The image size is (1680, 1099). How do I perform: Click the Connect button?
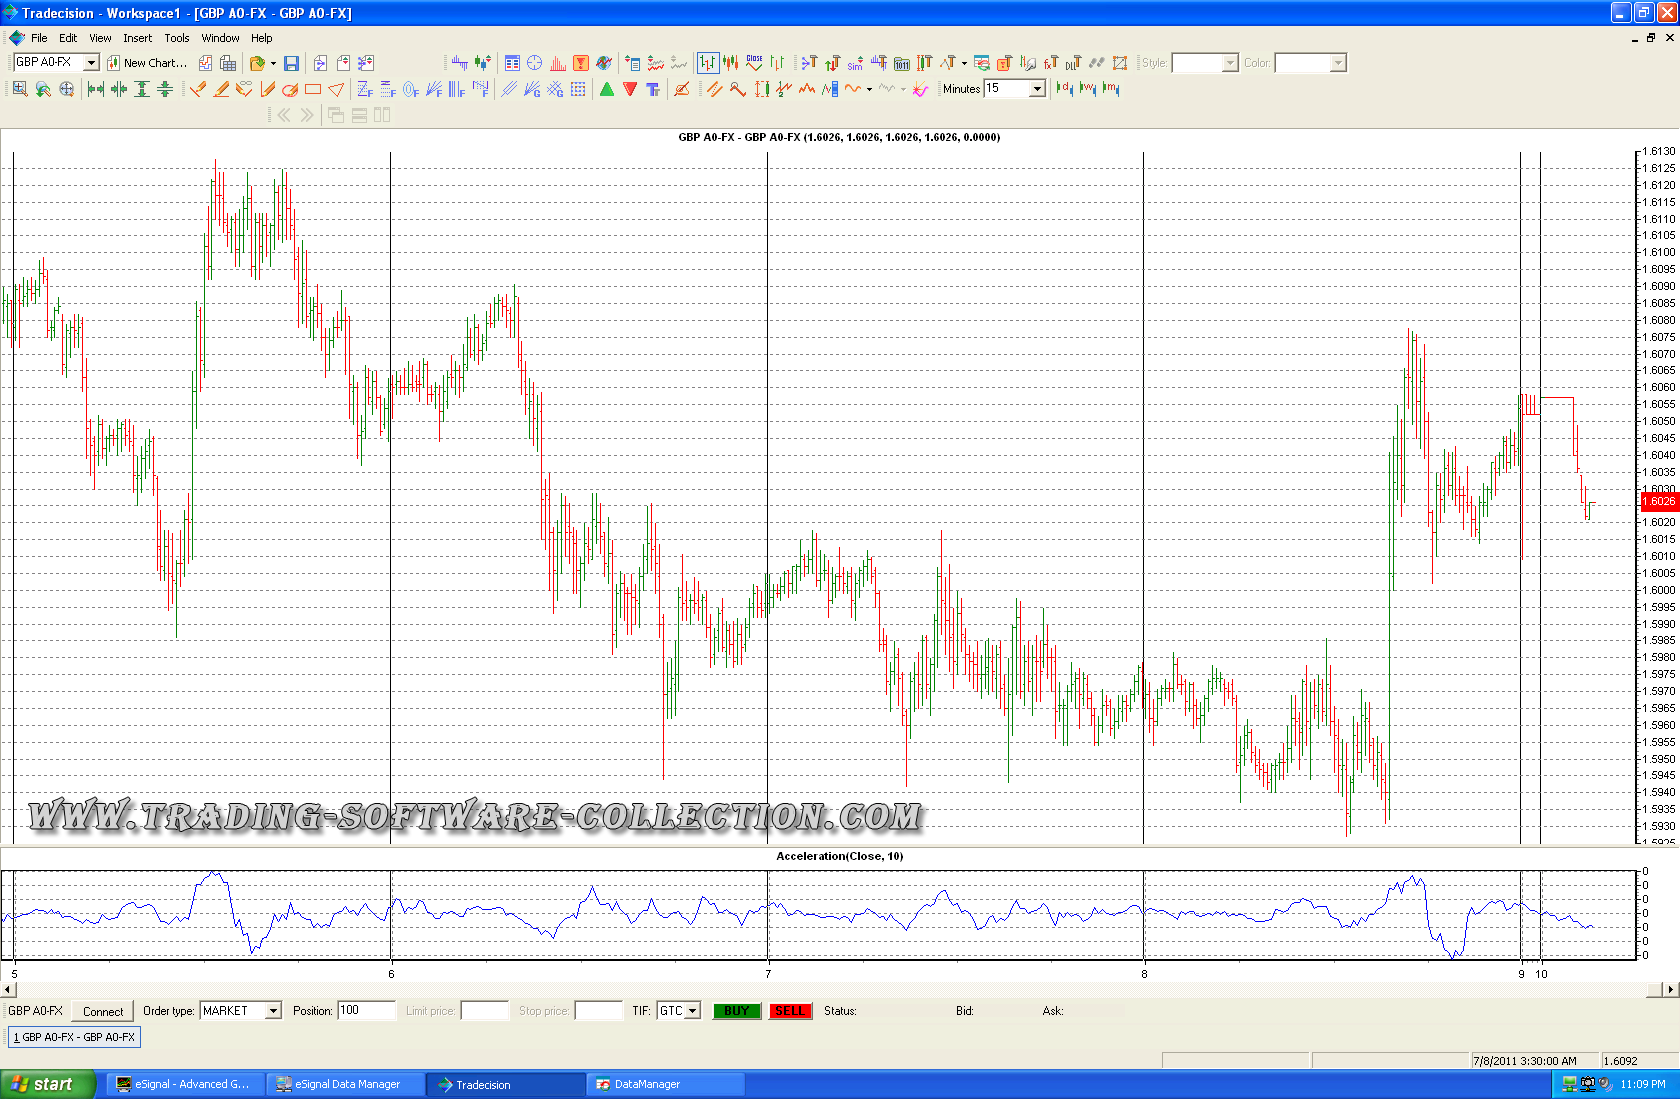(x=103, y=1011)
